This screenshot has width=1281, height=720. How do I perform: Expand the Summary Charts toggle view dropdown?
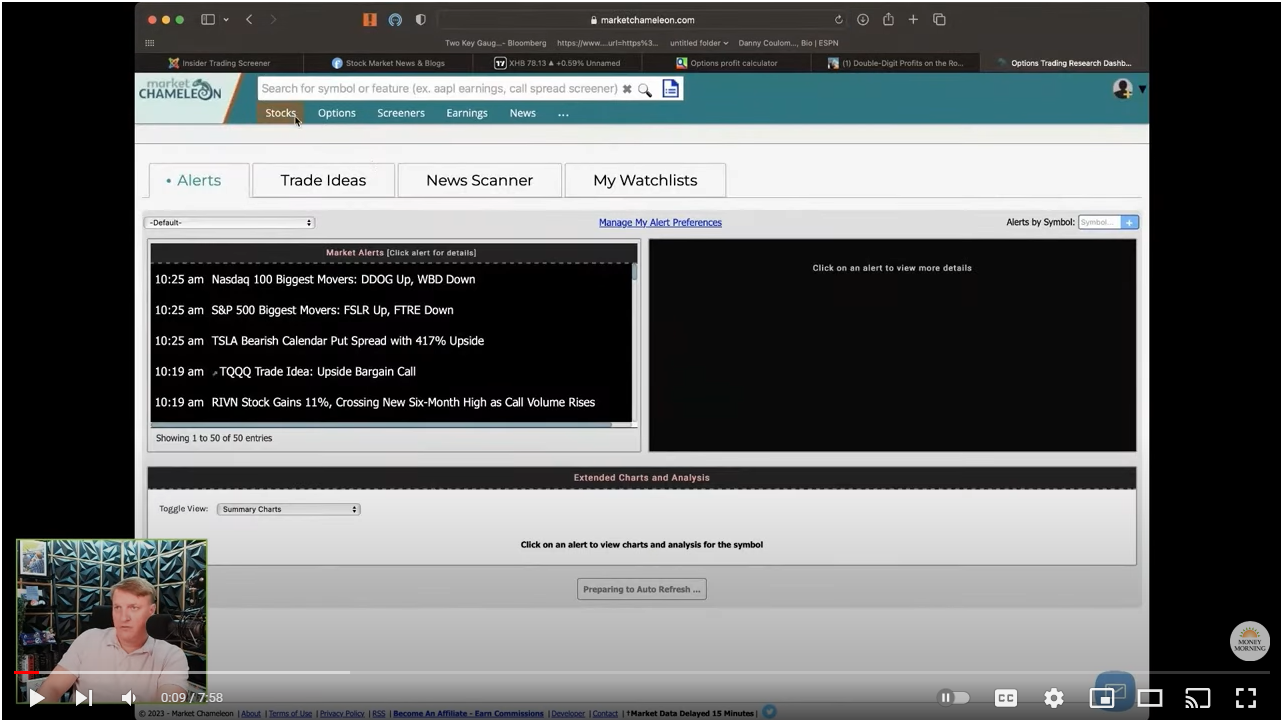[288, 509]
